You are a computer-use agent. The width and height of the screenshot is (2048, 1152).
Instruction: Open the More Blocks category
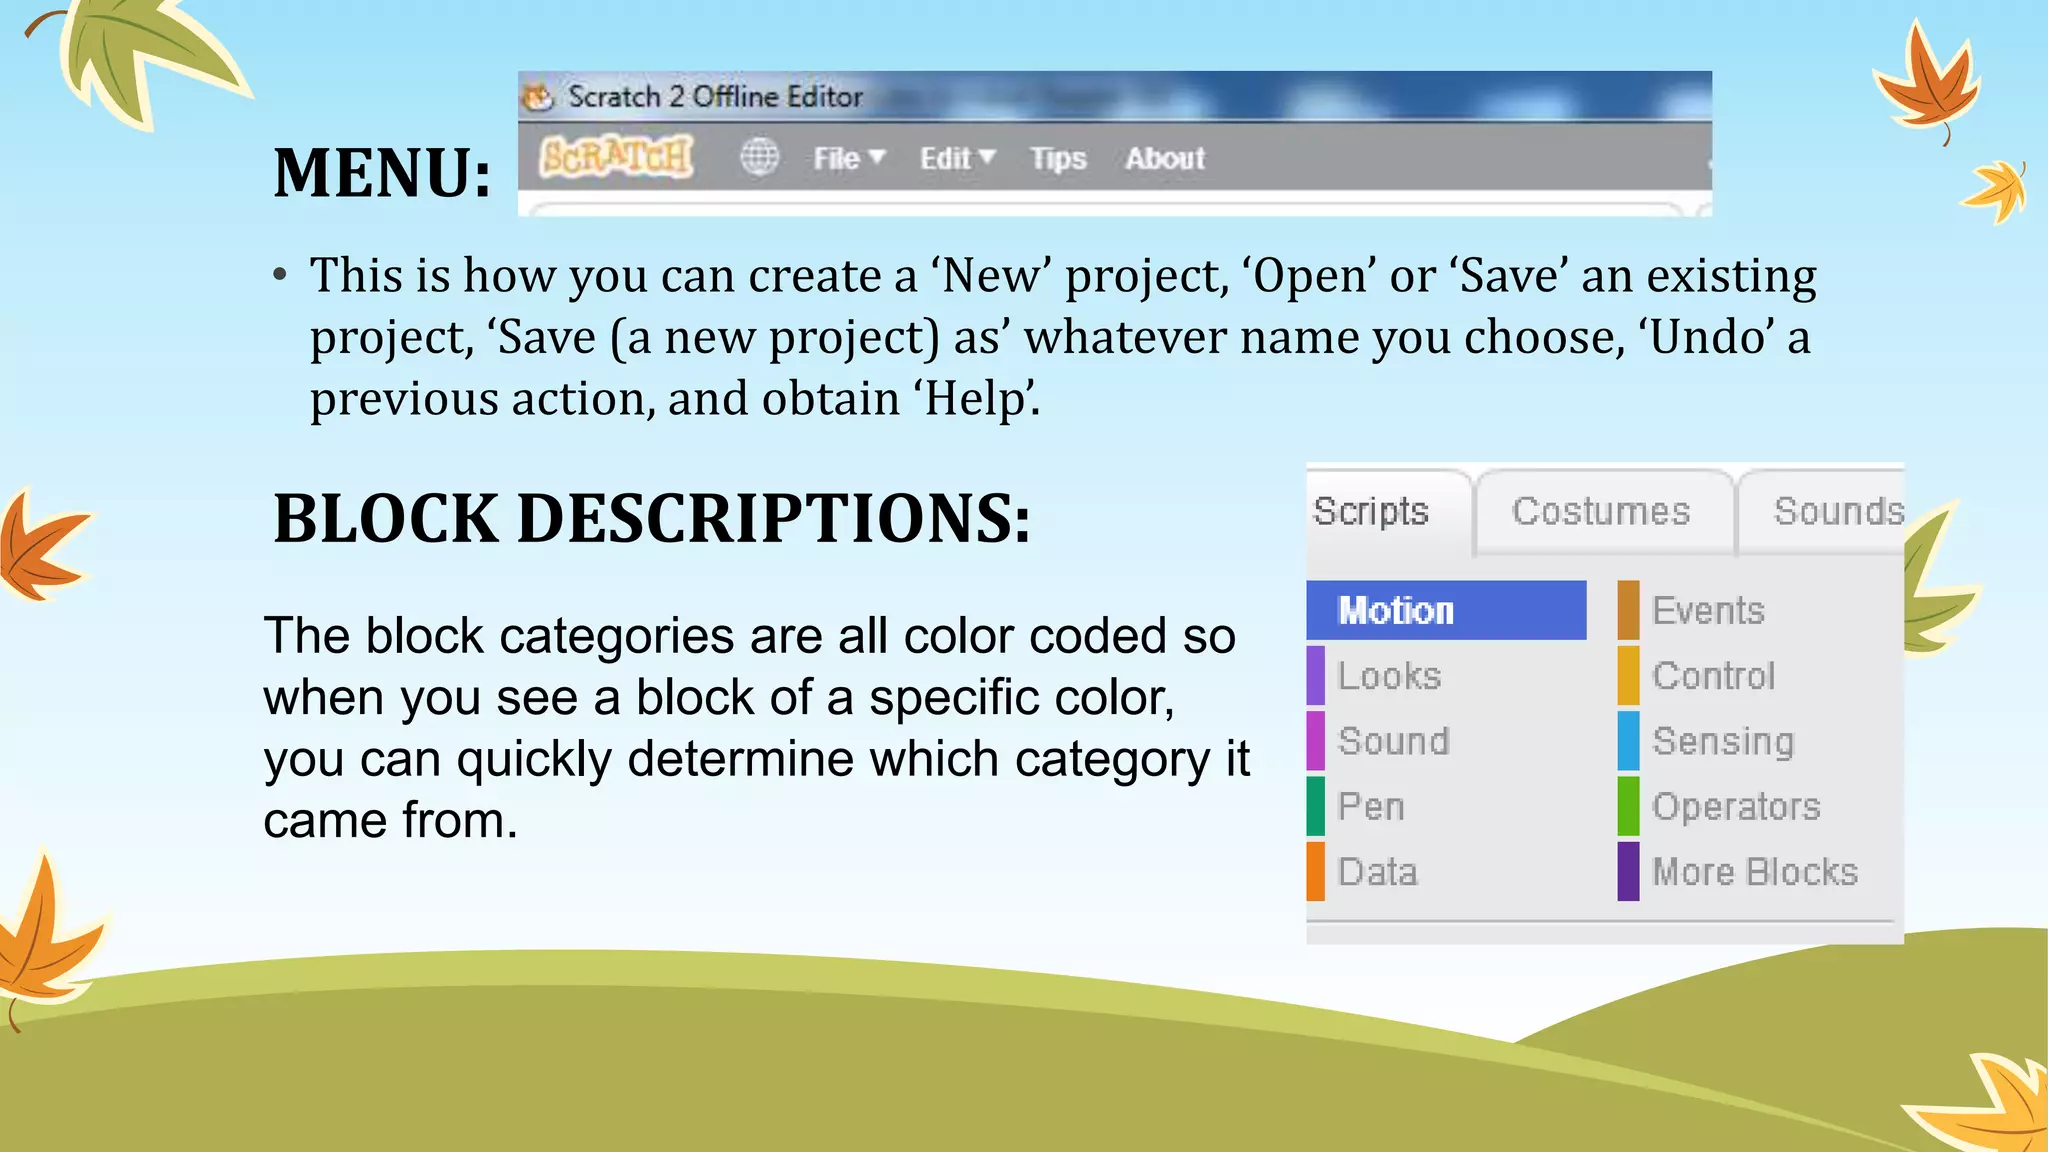1754,872
